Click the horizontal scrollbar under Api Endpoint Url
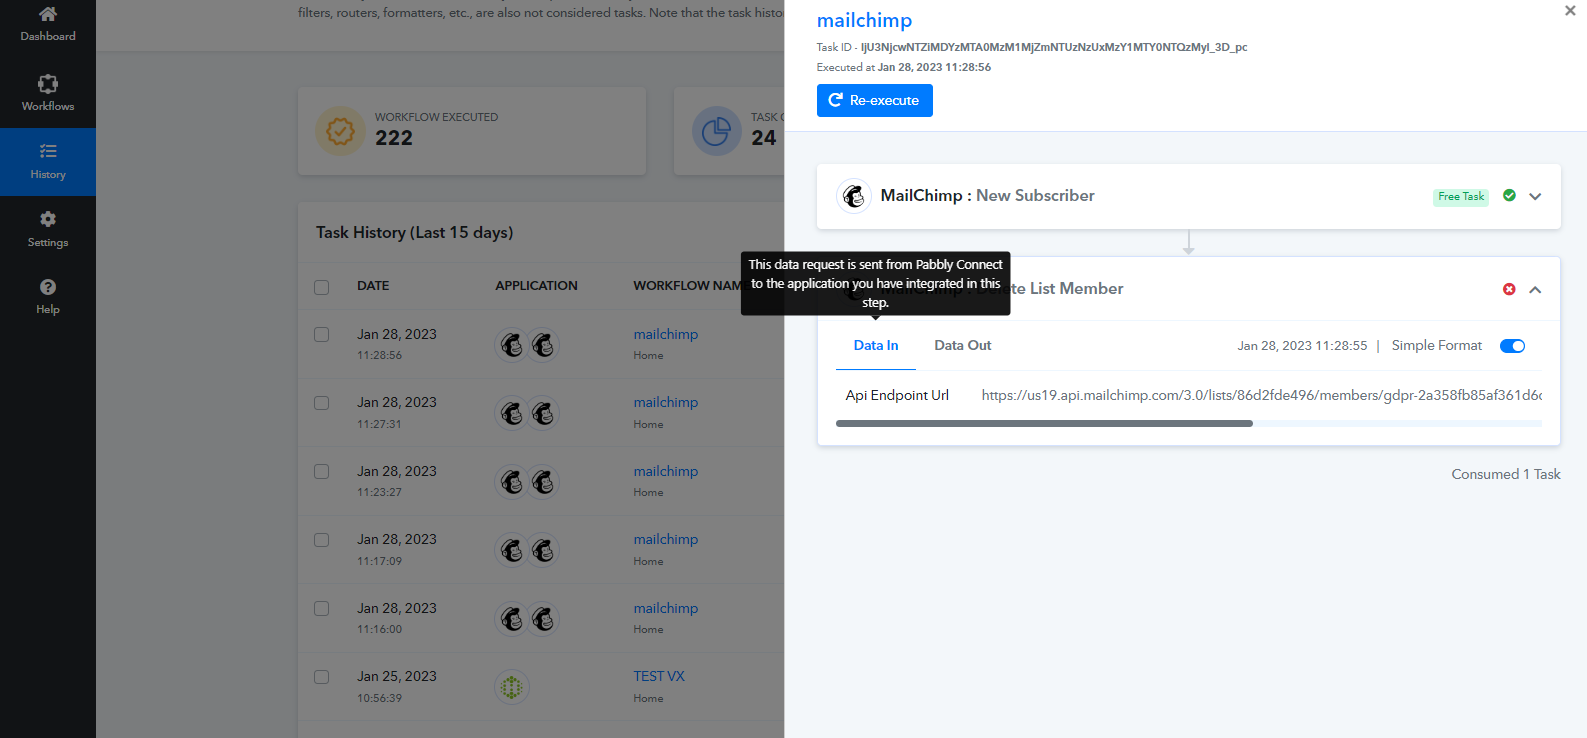This screenshot has height=738, width=1587. coord(1044,424)
